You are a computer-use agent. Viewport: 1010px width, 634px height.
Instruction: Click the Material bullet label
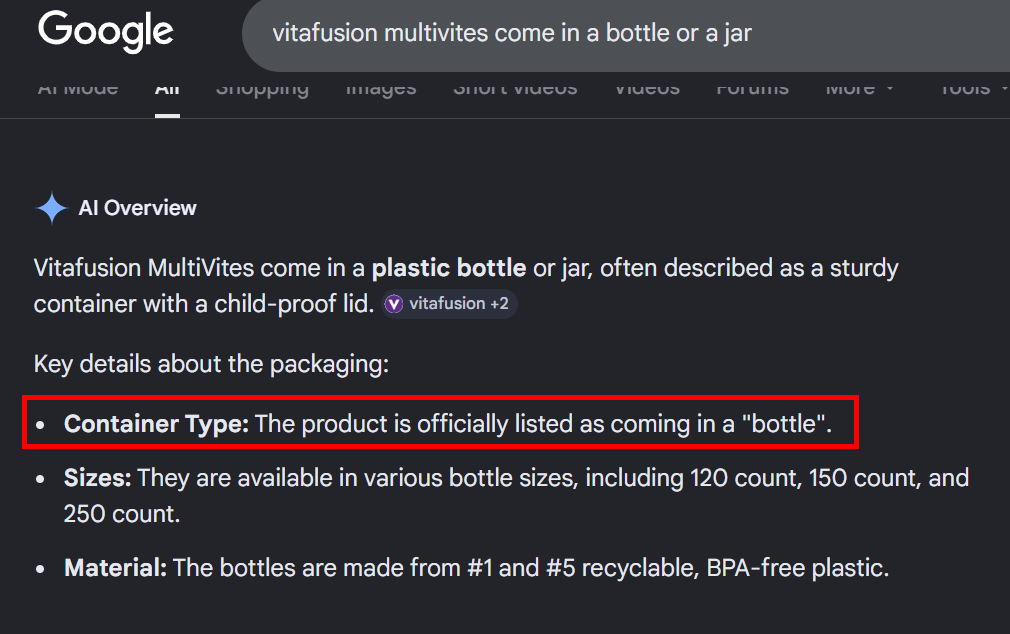pyautogui.click(x=116, y=569)
